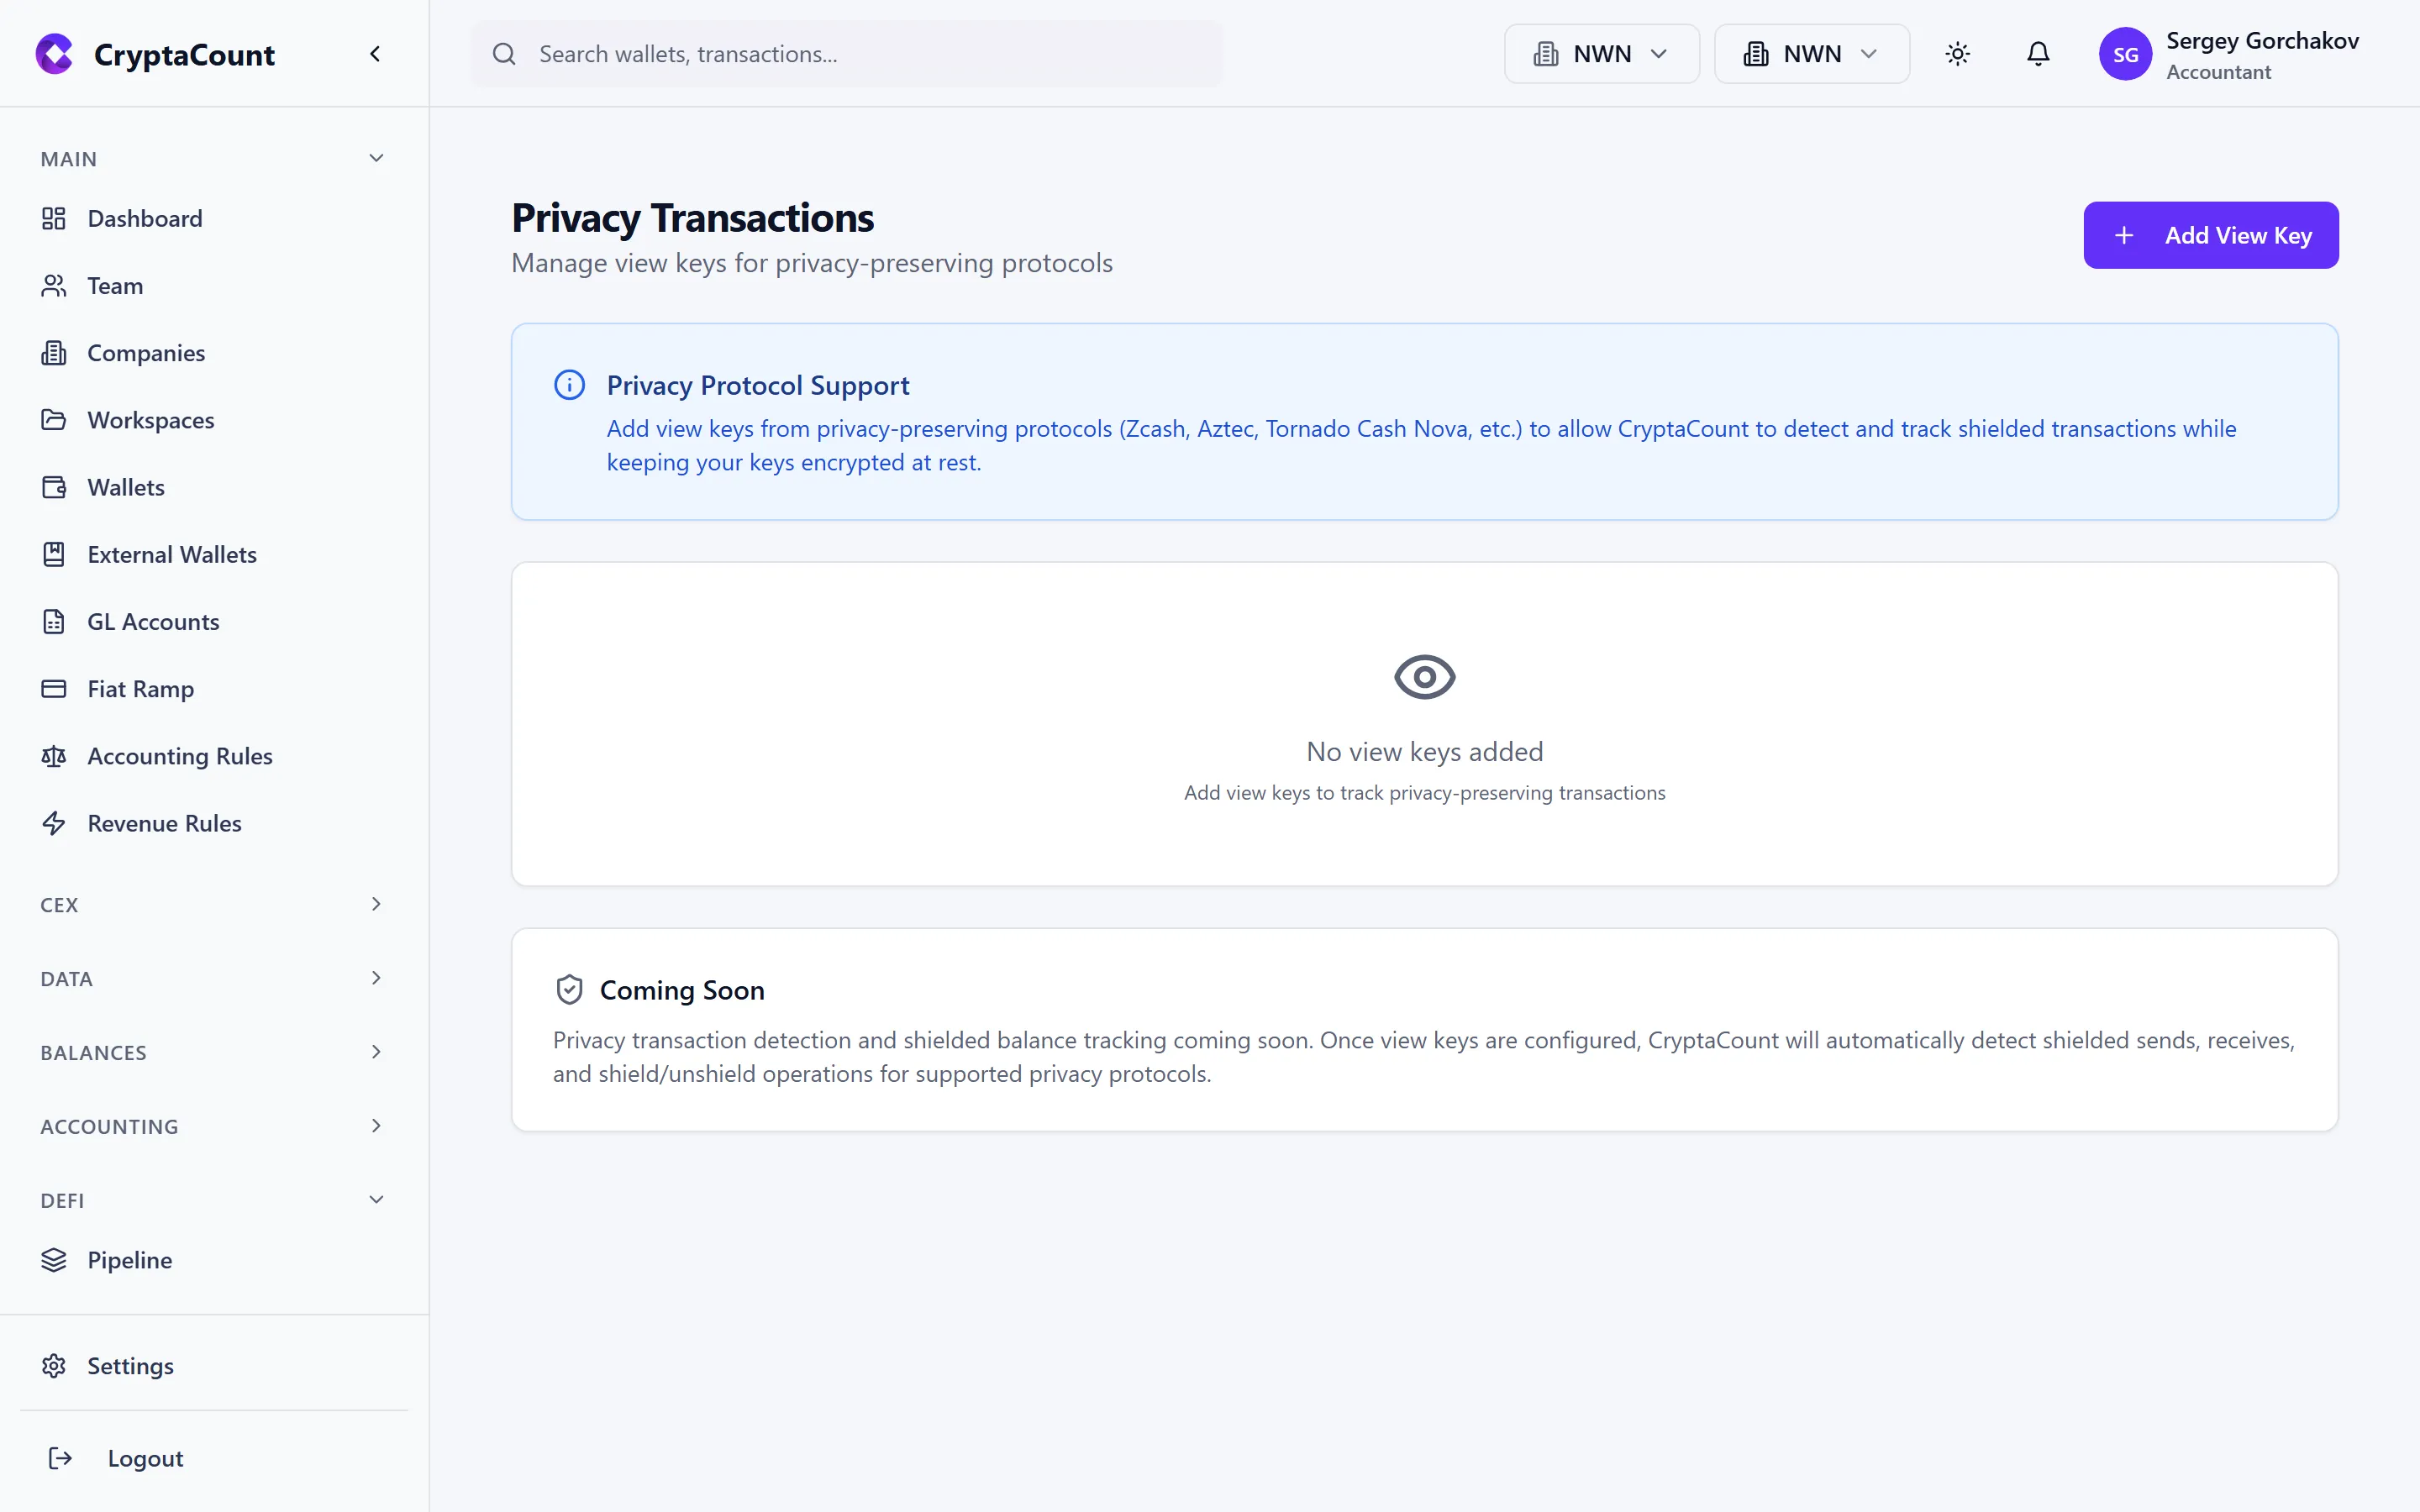This screenshot has width=2420, height=1512.
Task: Select the Wallets icon in sidebar
Action: point(54,487)
